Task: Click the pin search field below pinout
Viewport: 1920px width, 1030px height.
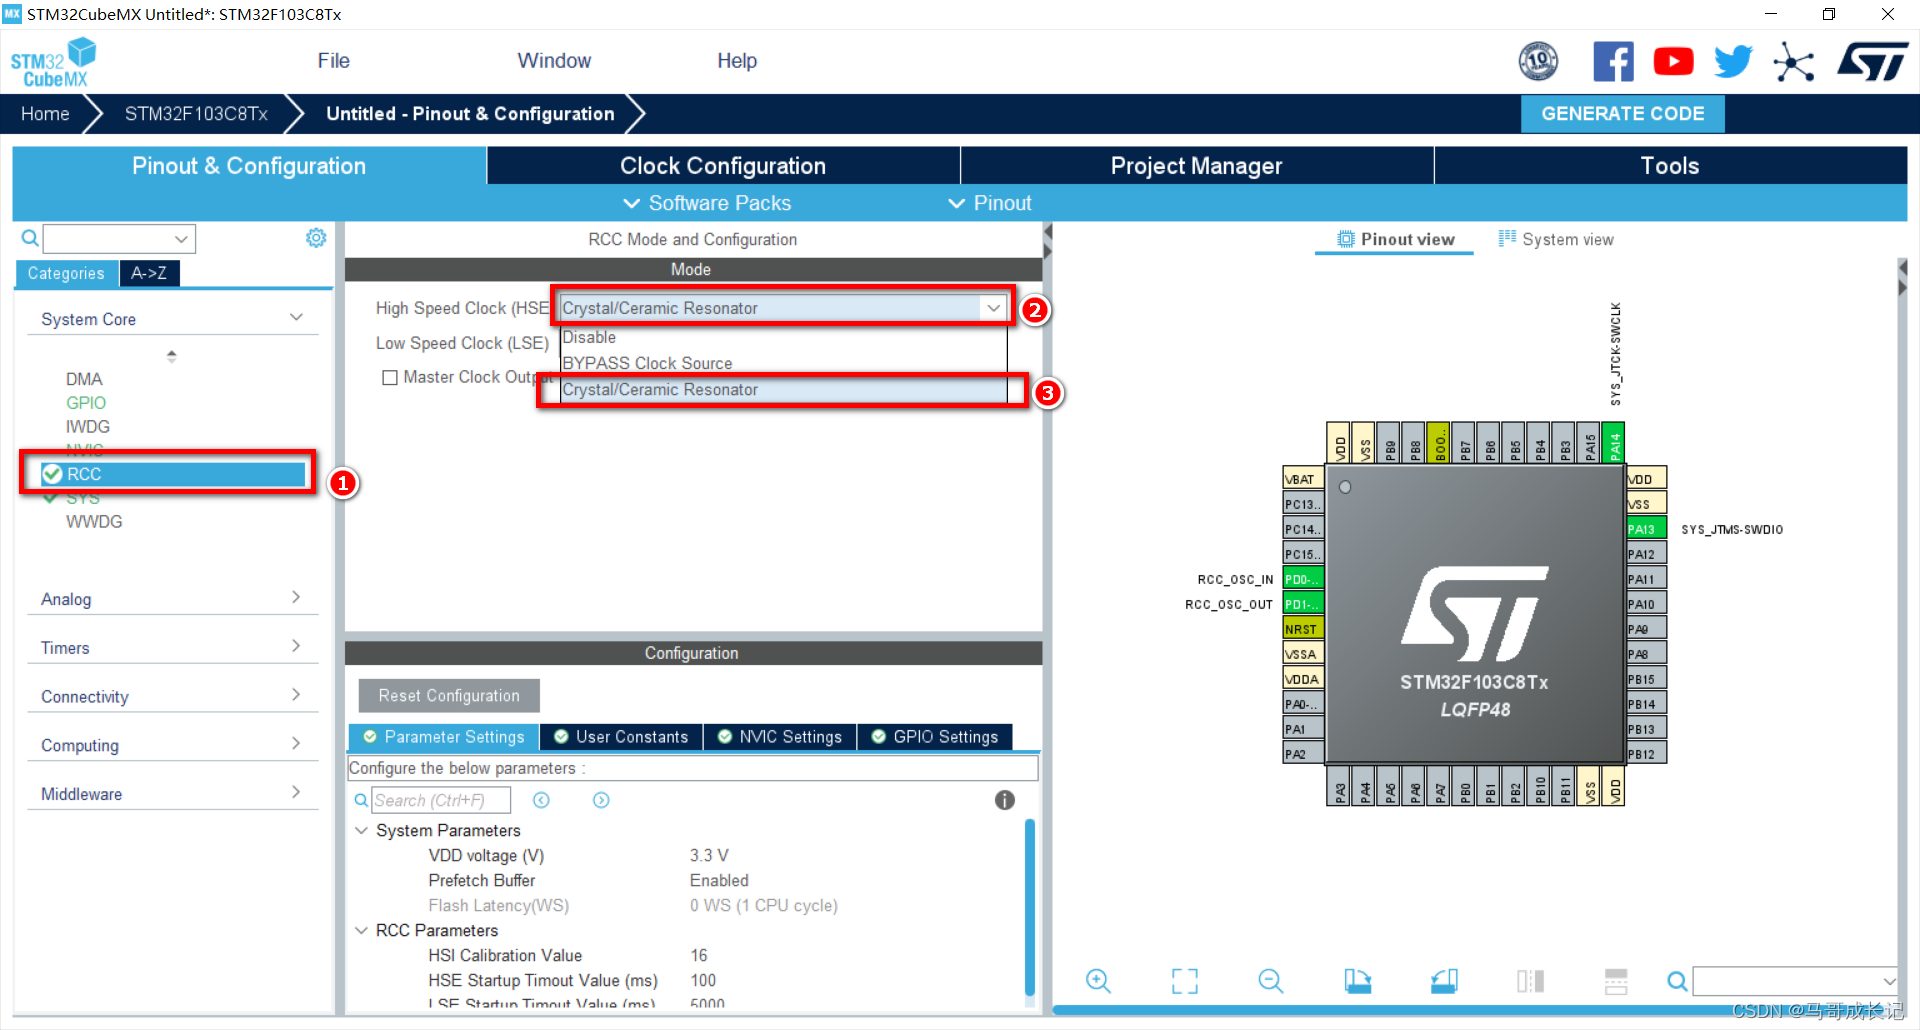Action: click(x=1794, y=981)
